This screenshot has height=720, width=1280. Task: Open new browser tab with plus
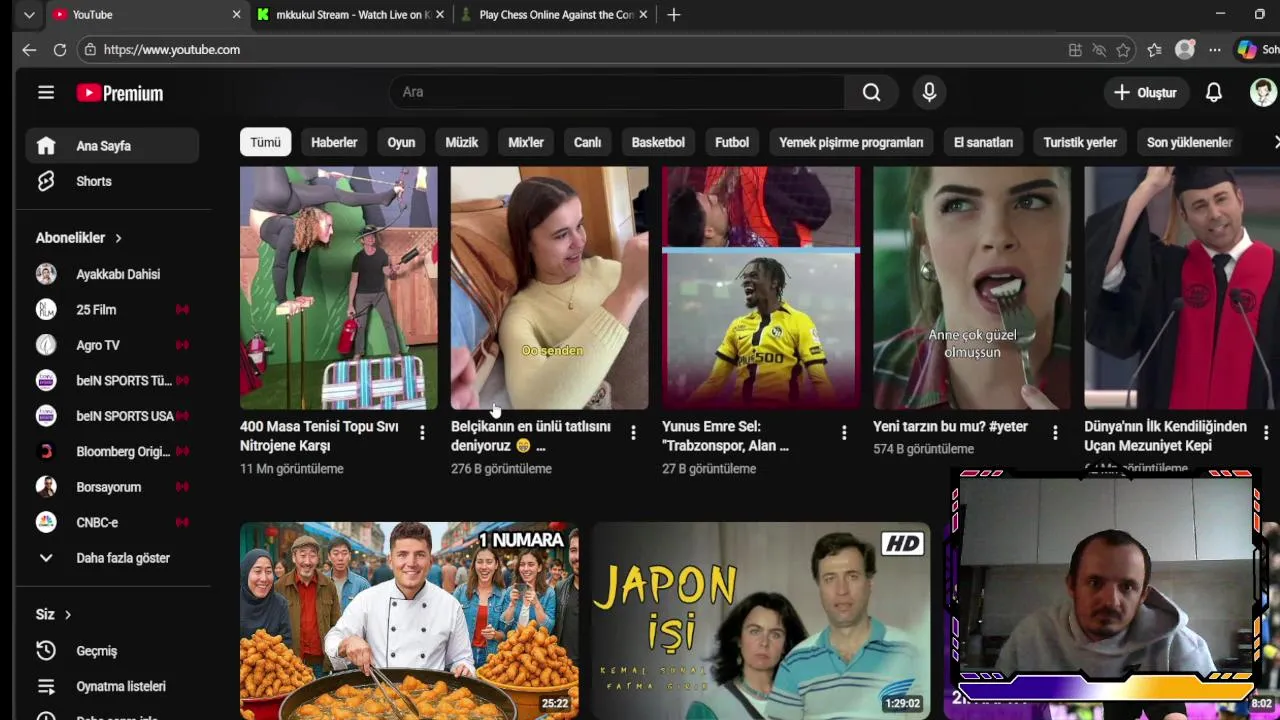click(673, 15)
